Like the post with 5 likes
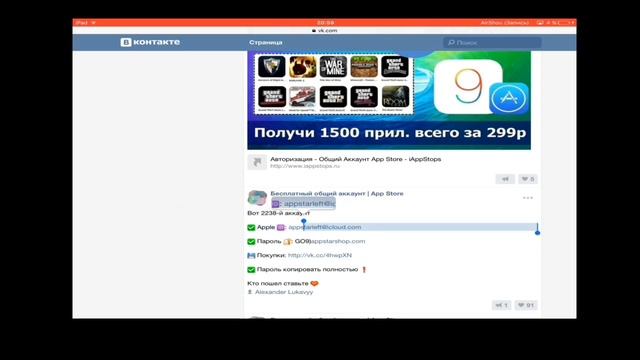This screenshot has height=360, width=640. (528, 179)
